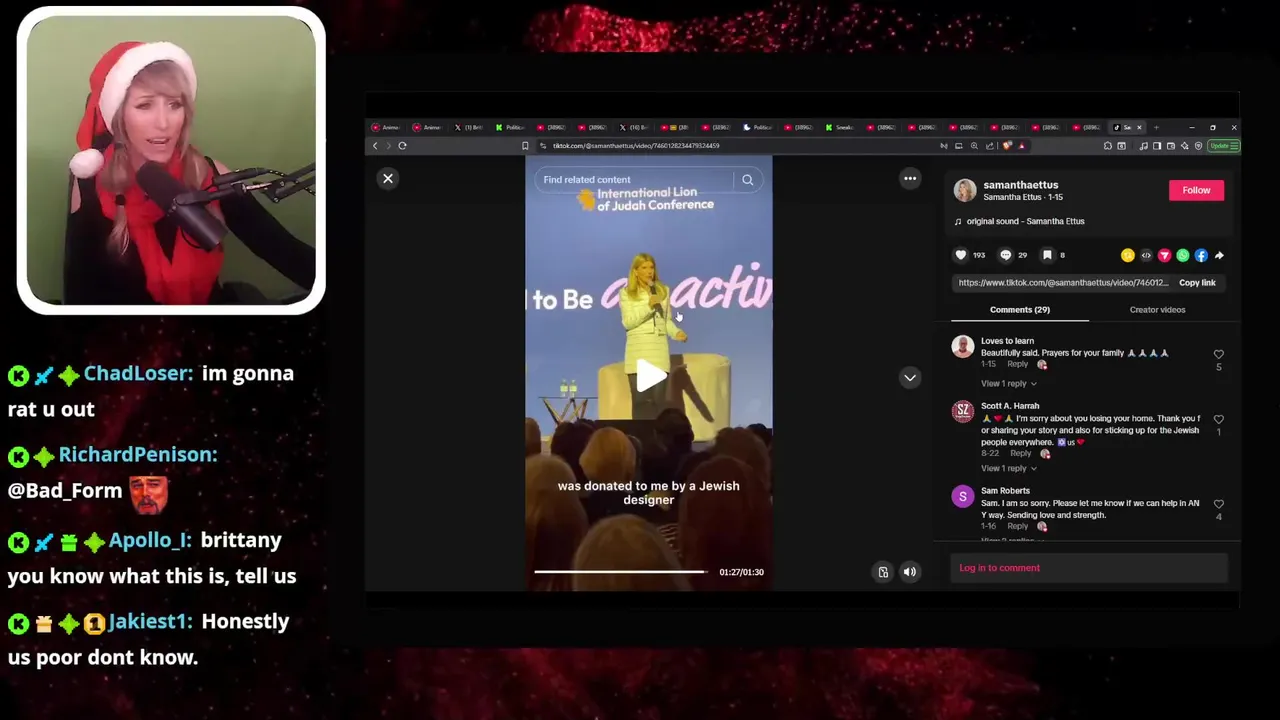Click Apollo_I username in stream chat
The height and width of the screenshot is (720, 1280).
click(x=150, y=540)
